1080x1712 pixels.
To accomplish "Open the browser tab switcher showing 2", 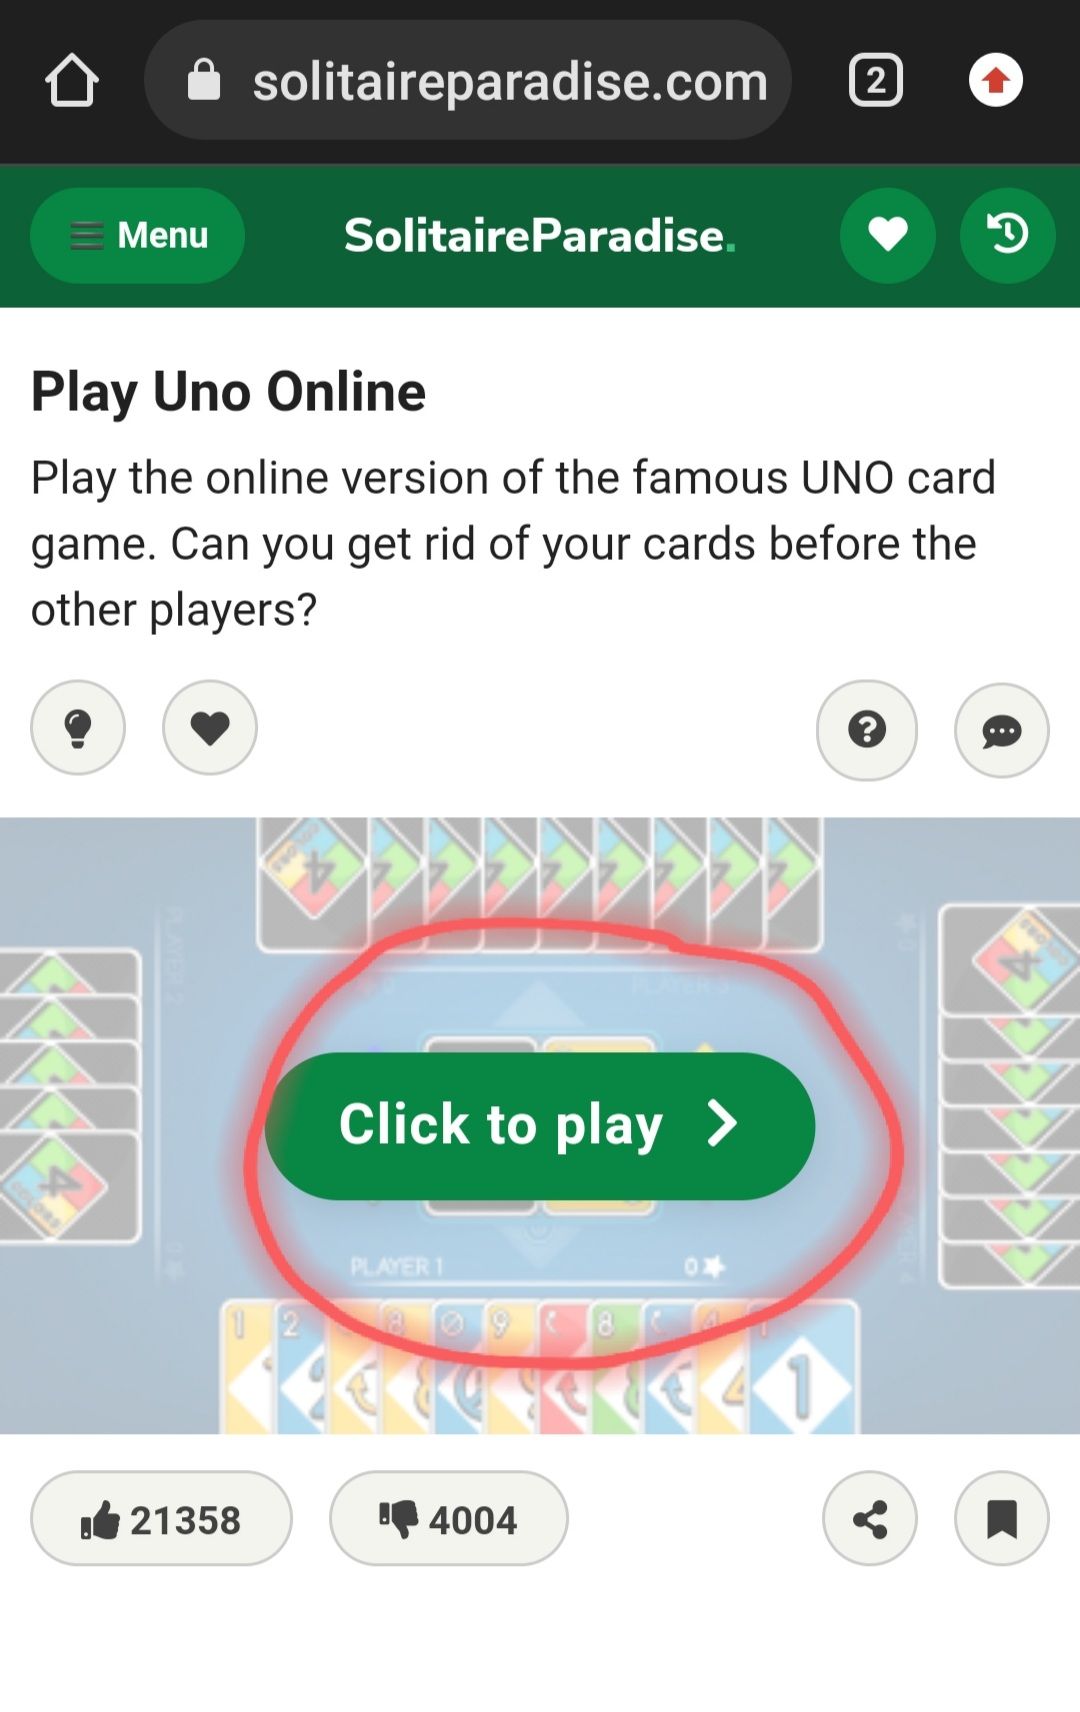I will [x=876, y=80].
